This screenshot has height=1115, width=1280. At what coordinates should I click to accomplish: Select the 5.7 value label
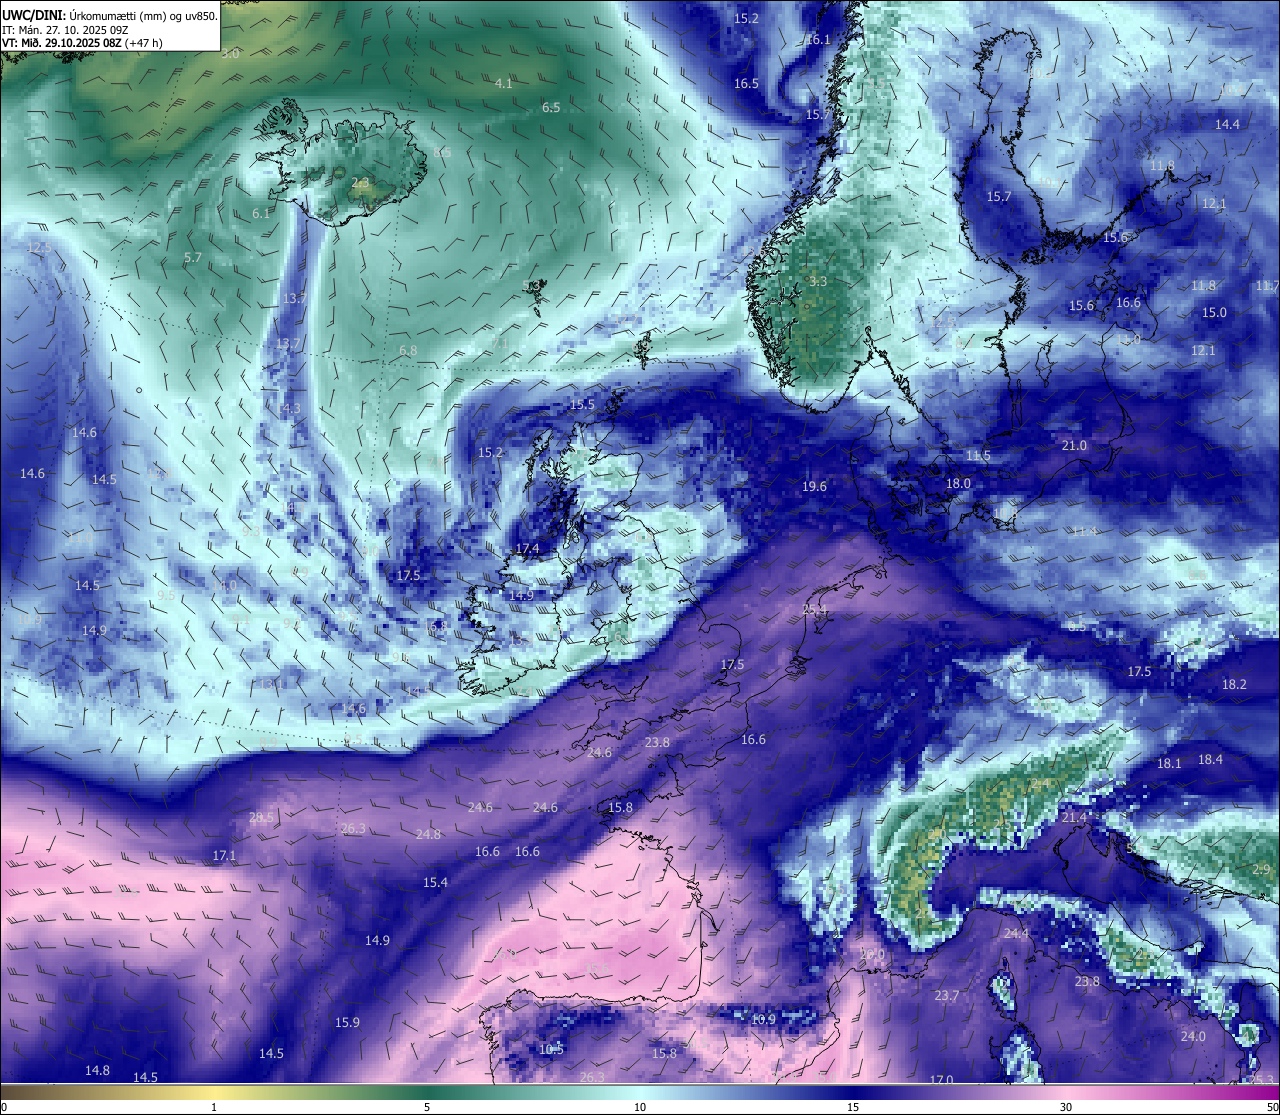pos(193,258)
